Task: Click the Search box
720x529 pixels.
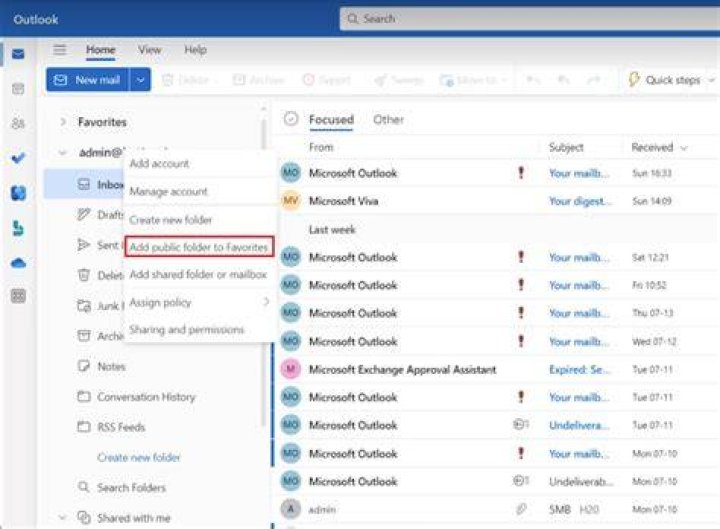Action: 530,19
